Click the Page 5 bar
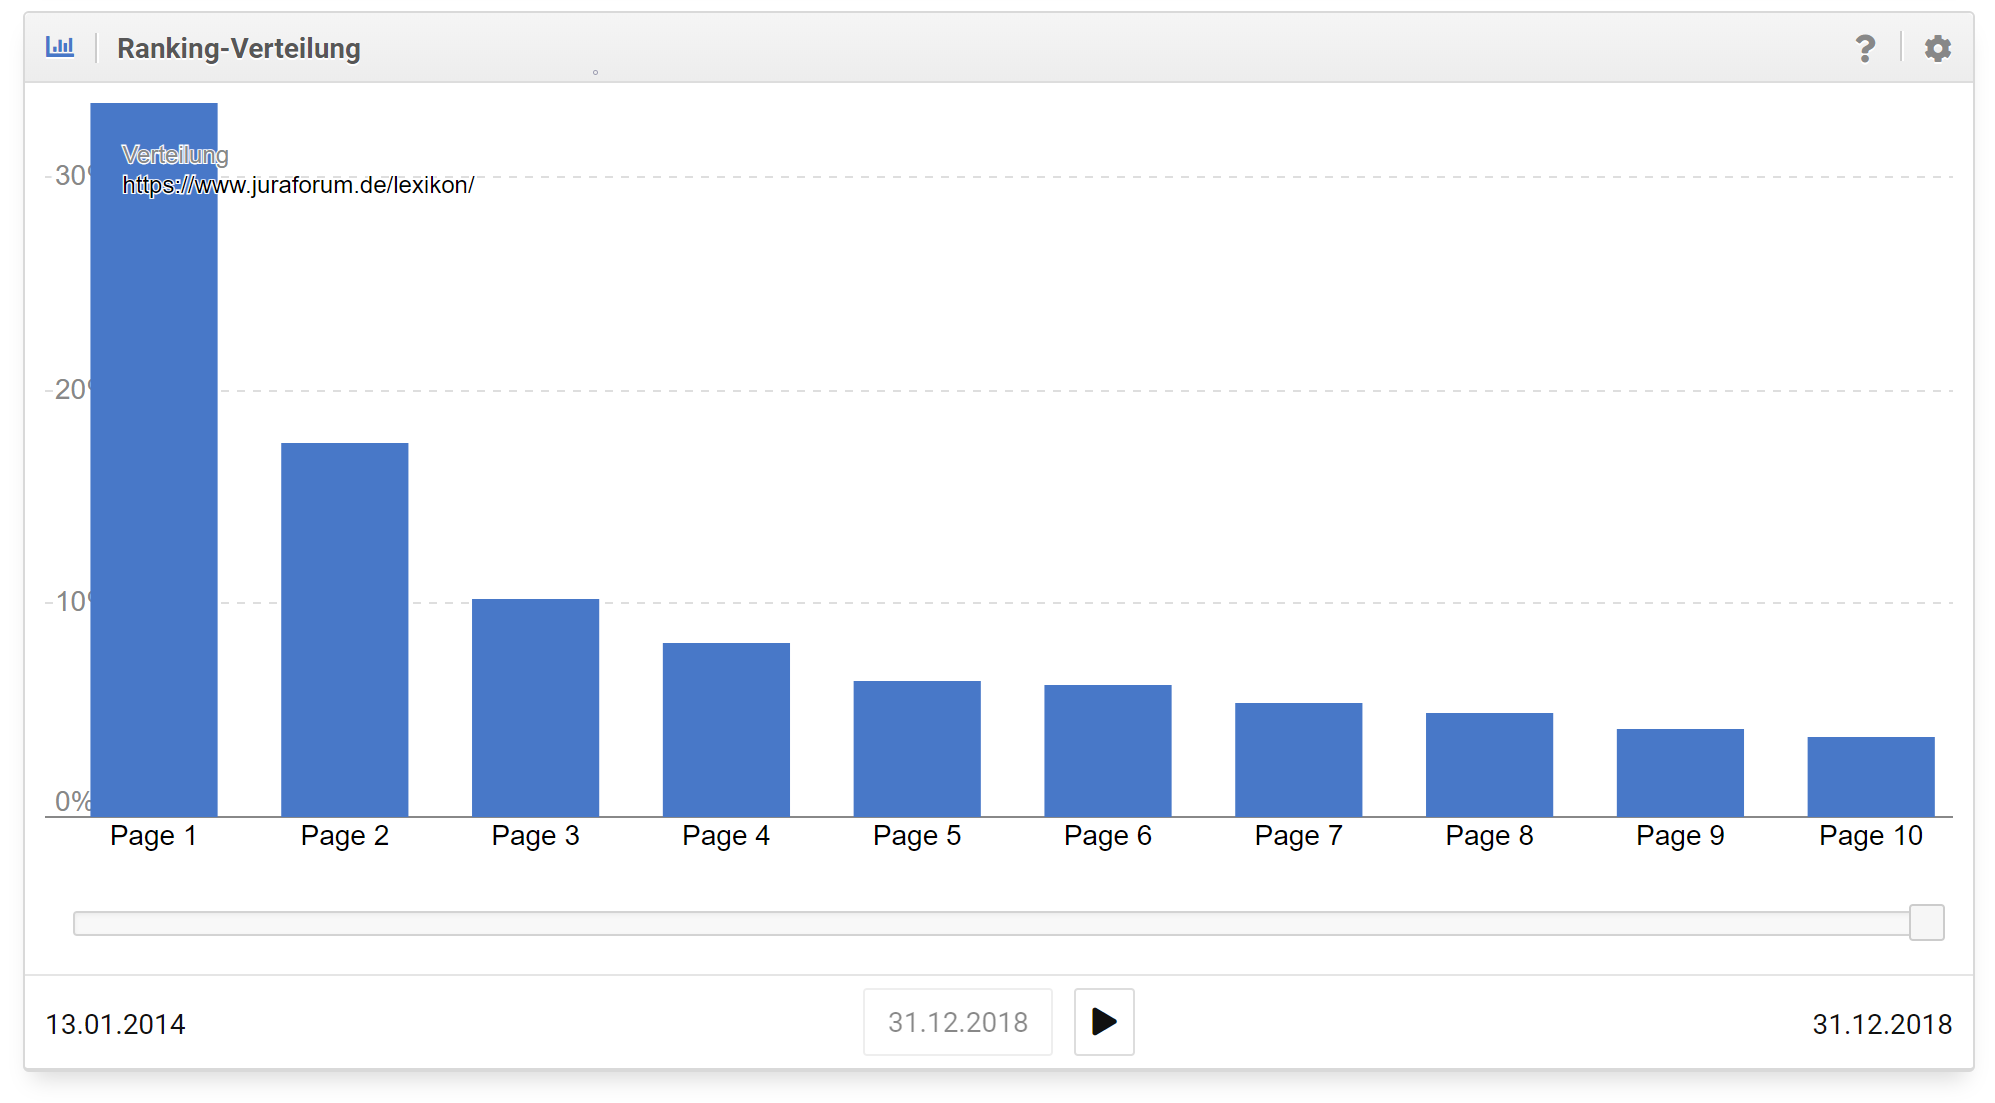The width and height of the screenshot is (1995, 1103). click(x=917, y=749)
